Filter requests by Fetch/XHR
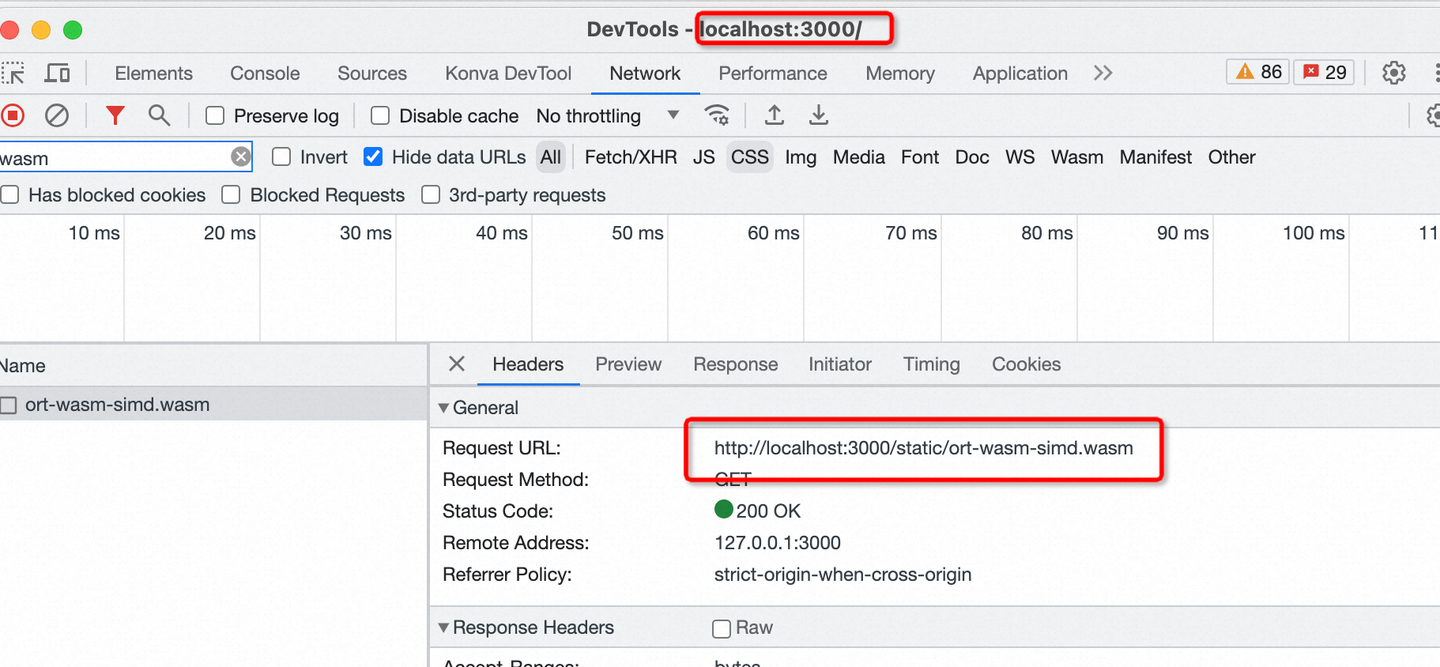Screen dimensions: 1440x667 pos(630,157)
